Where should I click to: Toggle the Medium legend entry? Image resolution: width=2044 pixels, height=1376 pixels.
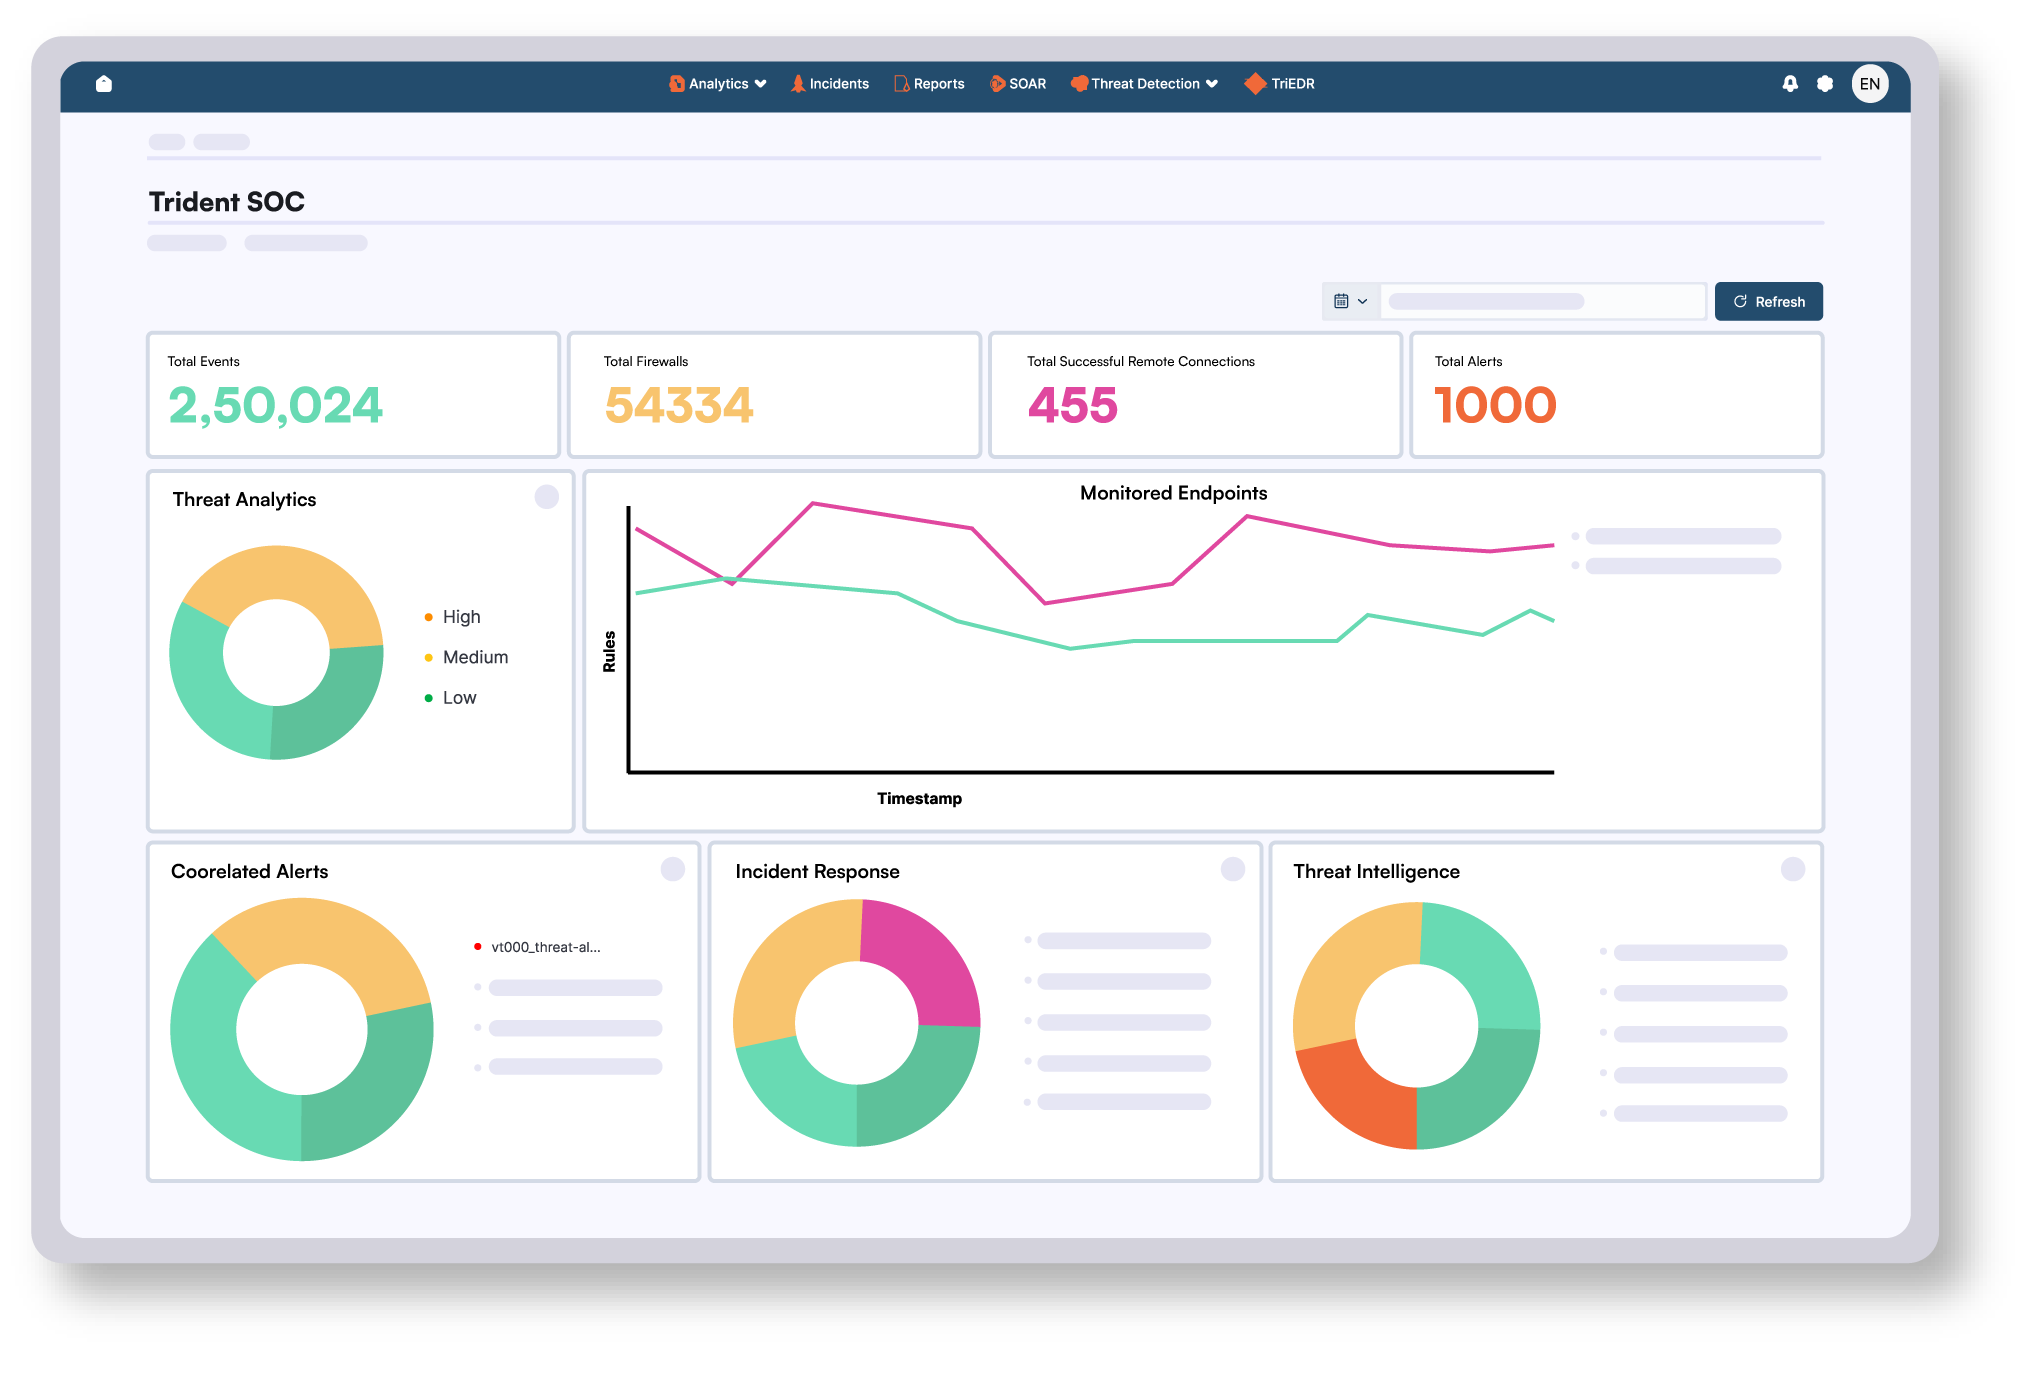tap(475, 657)
